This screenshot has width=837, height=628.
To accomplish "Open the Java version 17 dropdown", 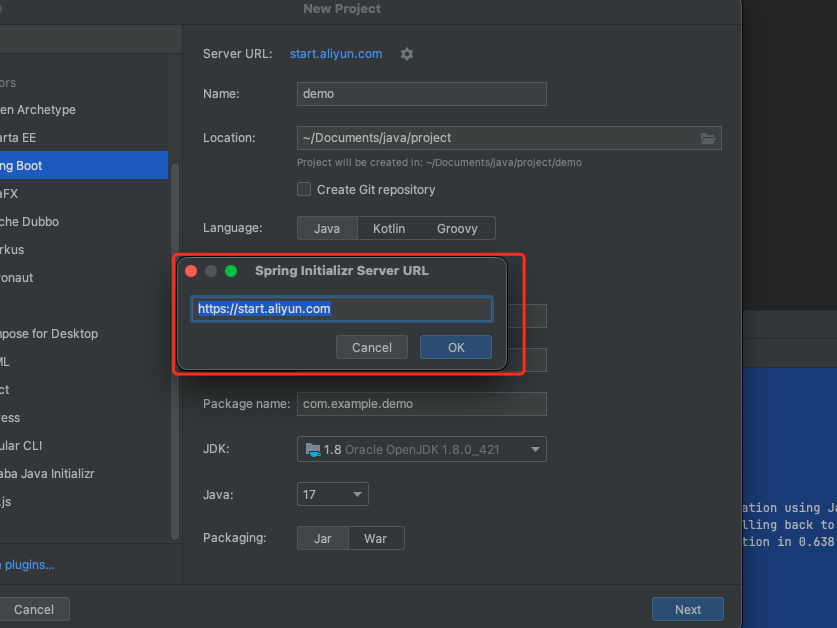I will click(333, 494).
